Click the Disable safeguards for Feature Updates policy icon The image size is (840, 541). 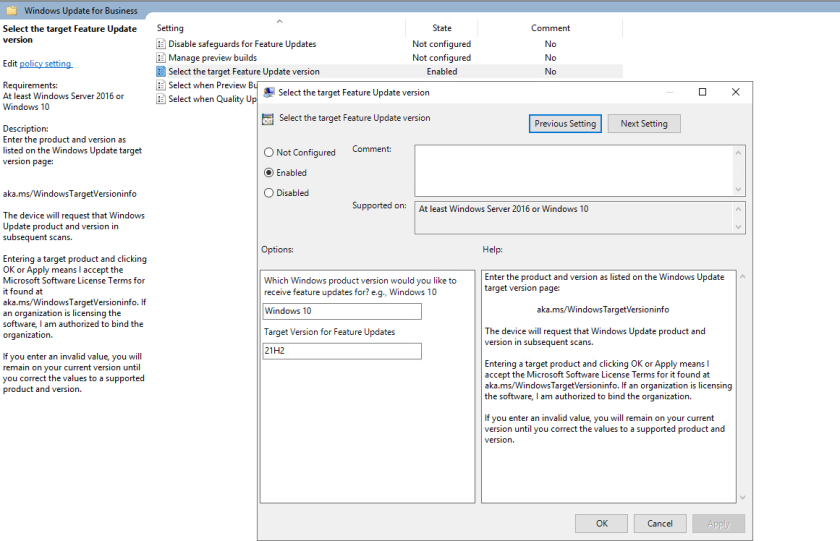(161, 44)
